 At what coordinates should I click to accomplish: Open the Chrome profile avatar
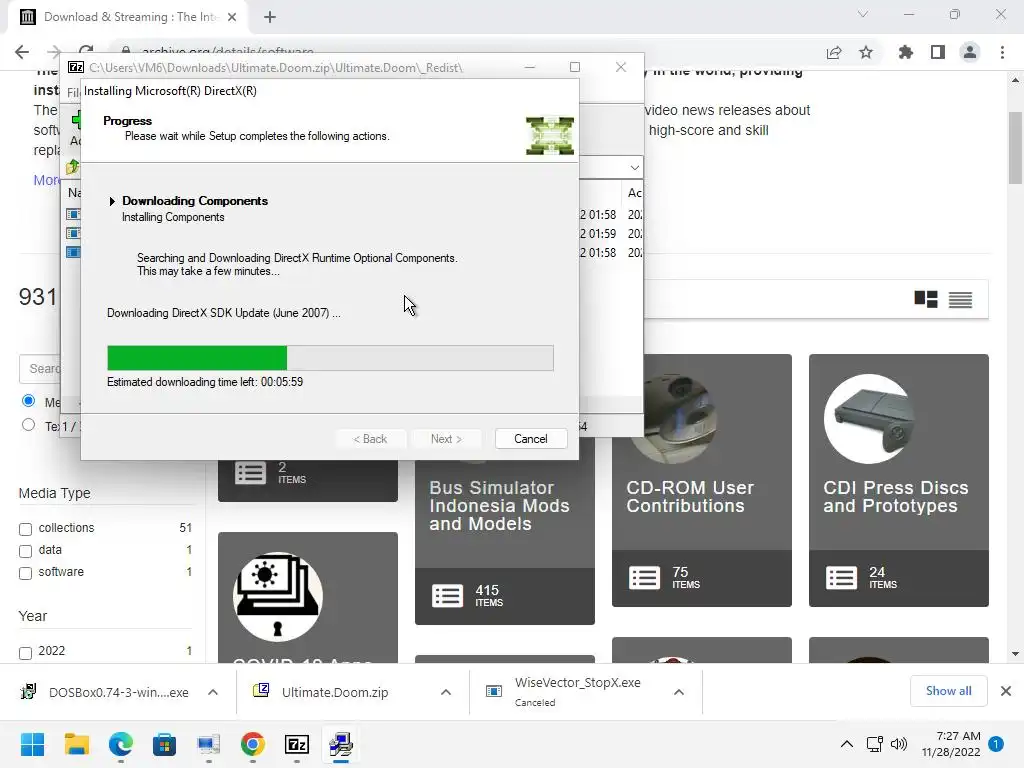tap(970, 52)
